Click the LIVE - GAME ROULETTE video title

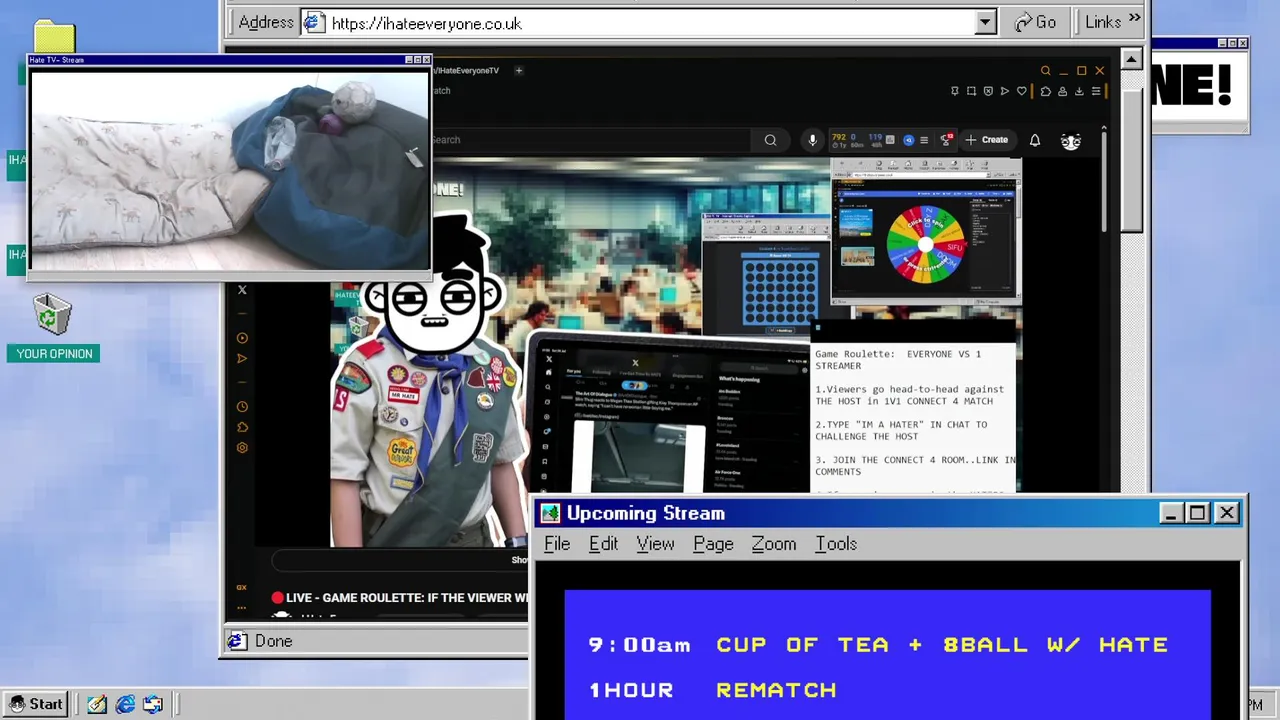click(400, 598)
